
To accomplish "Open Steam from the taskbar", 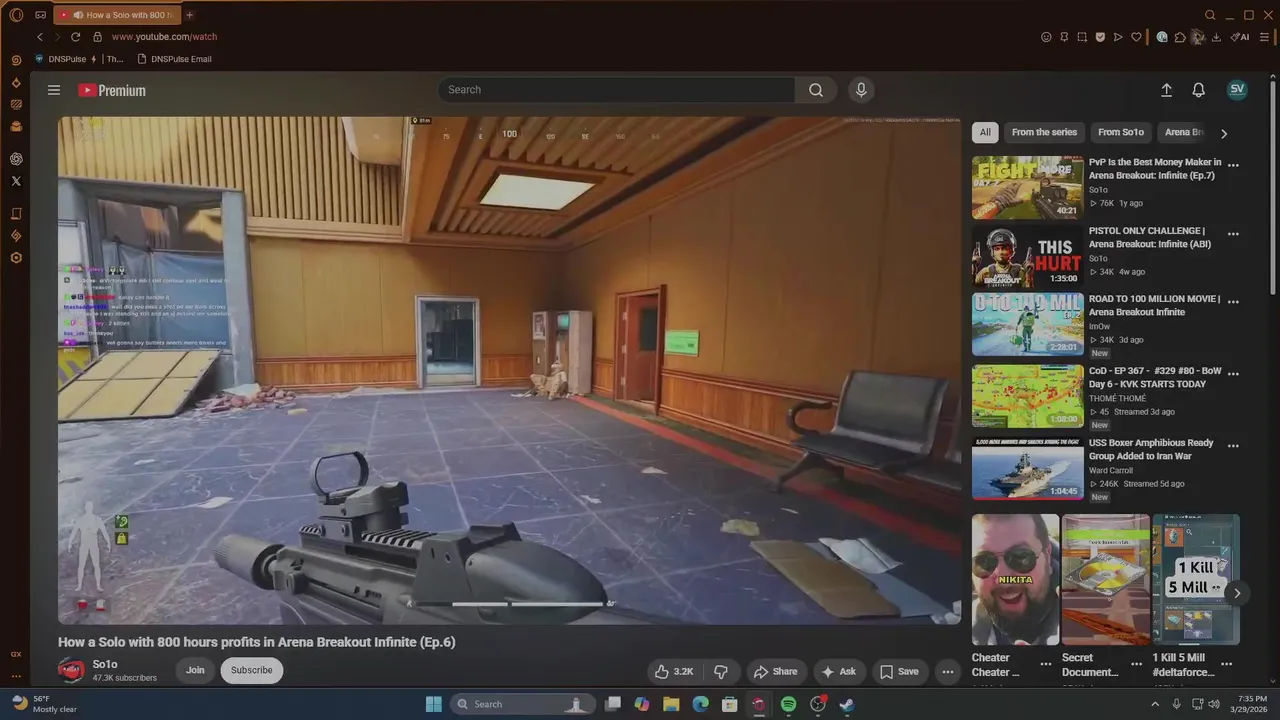I will point(847,704).
